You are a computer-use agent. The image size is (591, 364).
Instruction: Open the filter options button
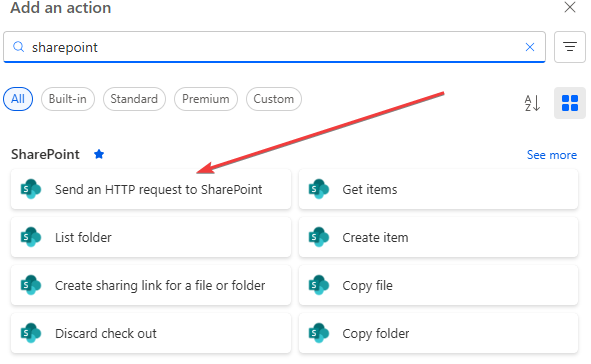tap(570, 47)
